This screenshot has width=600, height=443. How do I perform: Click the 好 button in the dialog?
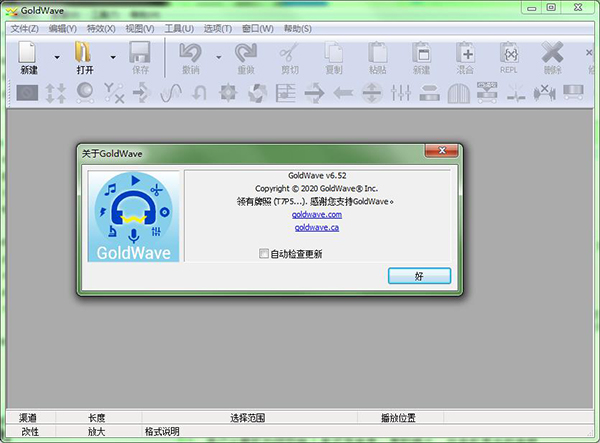(419, 276)
